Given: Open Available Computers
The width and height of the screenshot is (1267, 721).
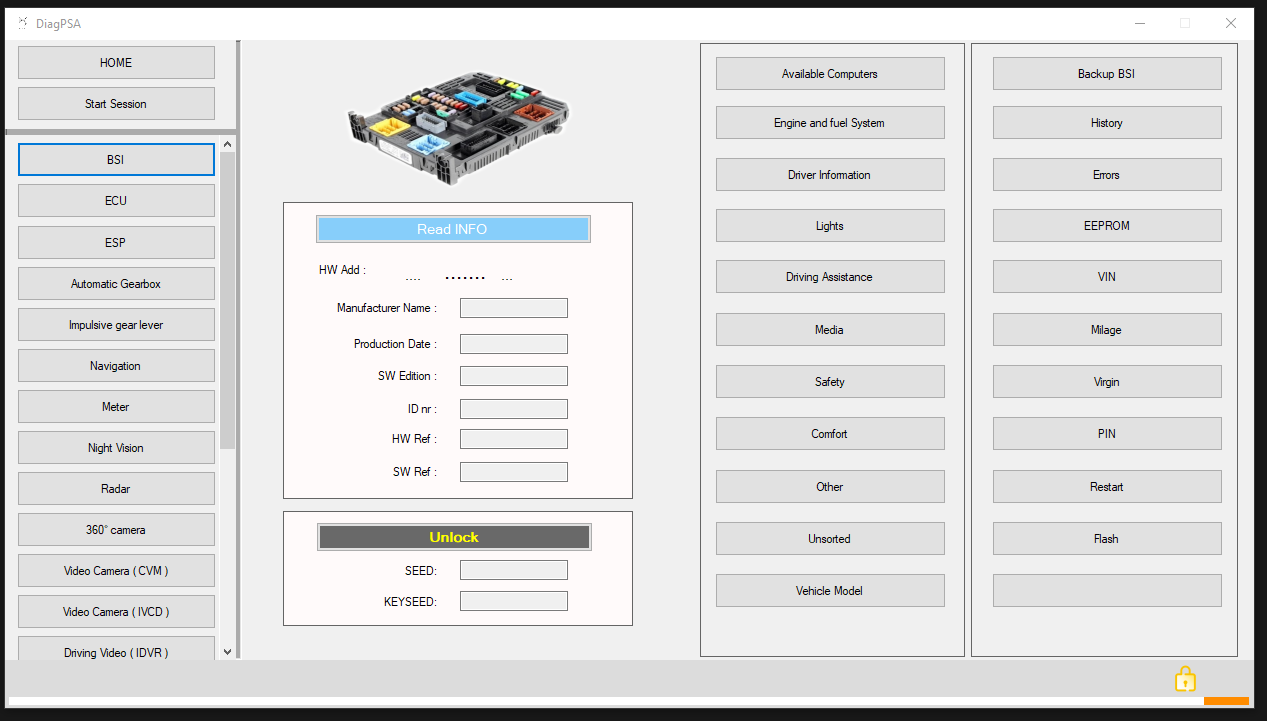Looking at the screenshot, I should [830, 73].
